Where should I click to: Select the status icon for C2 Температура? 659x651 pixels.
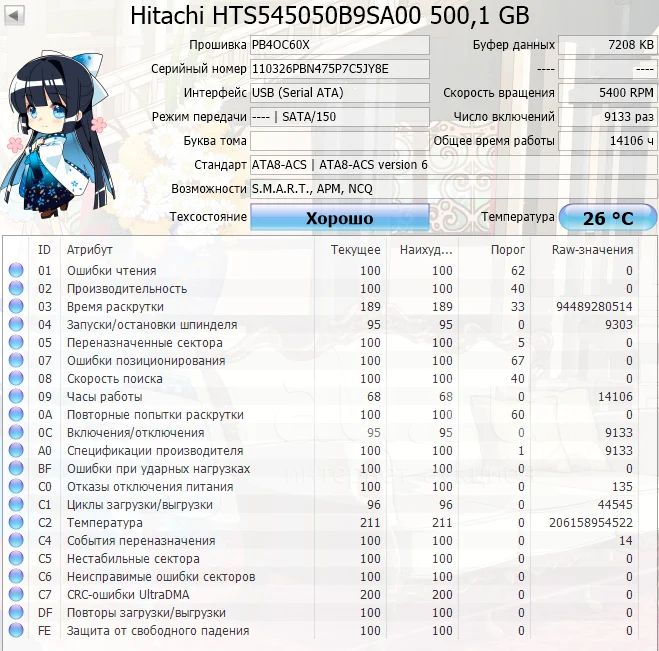click(16, 522)
